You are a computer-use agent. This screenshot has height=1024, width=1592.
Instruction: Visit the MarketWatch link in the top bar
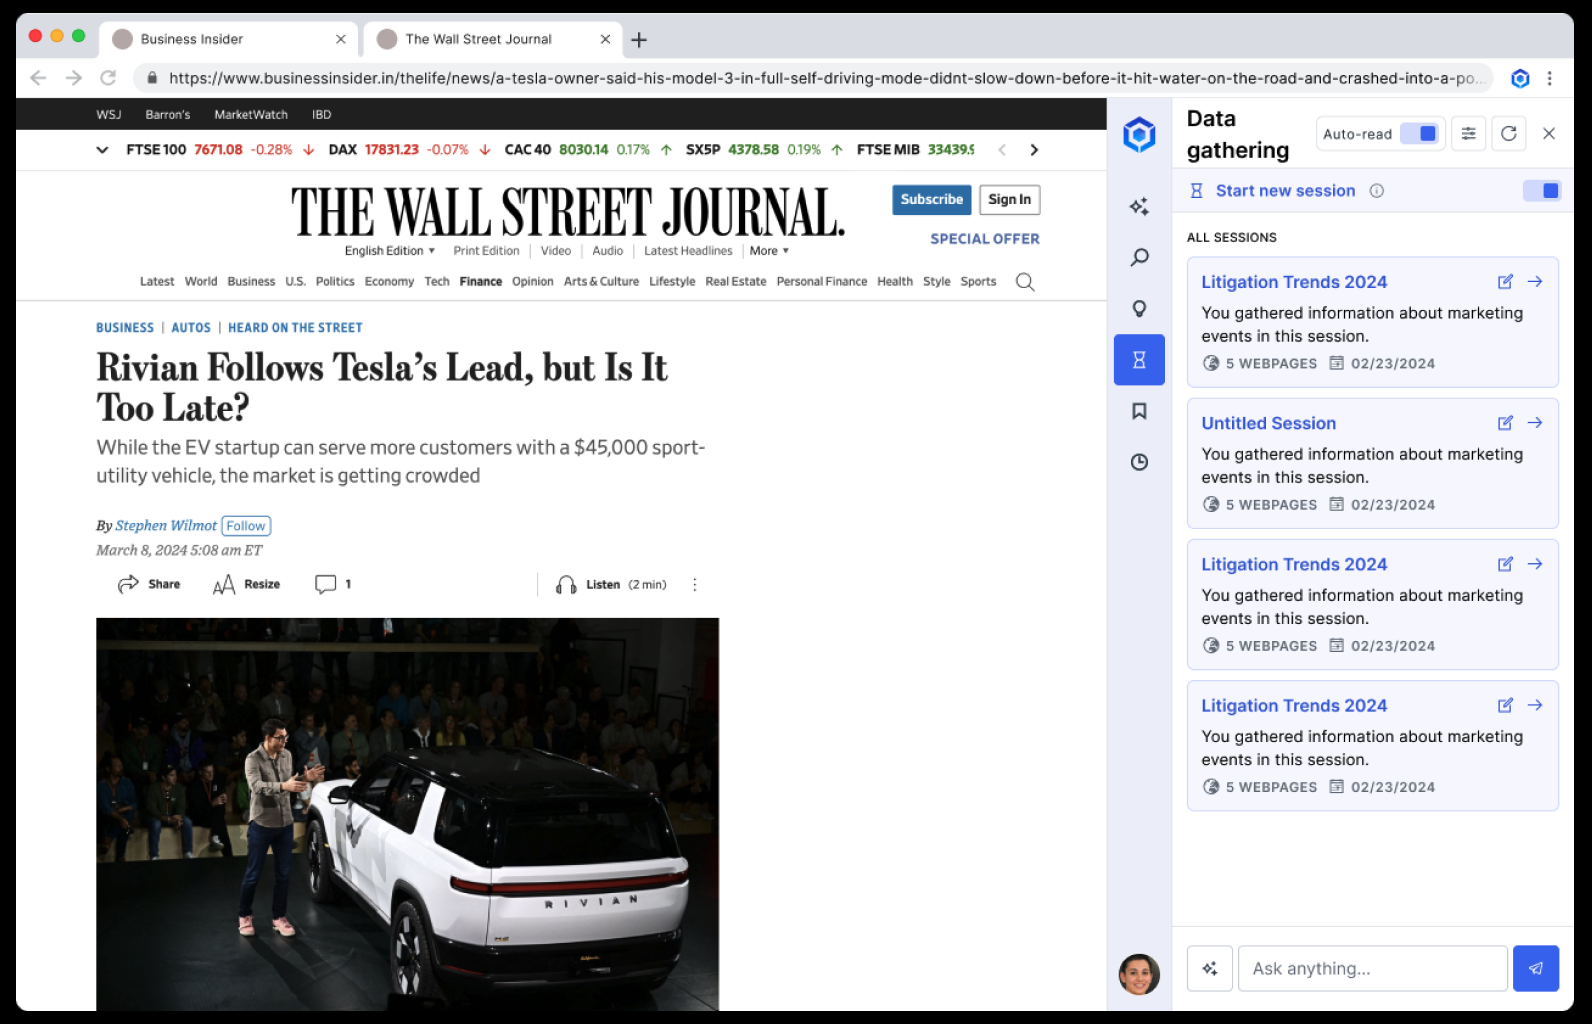click(251, 115)
